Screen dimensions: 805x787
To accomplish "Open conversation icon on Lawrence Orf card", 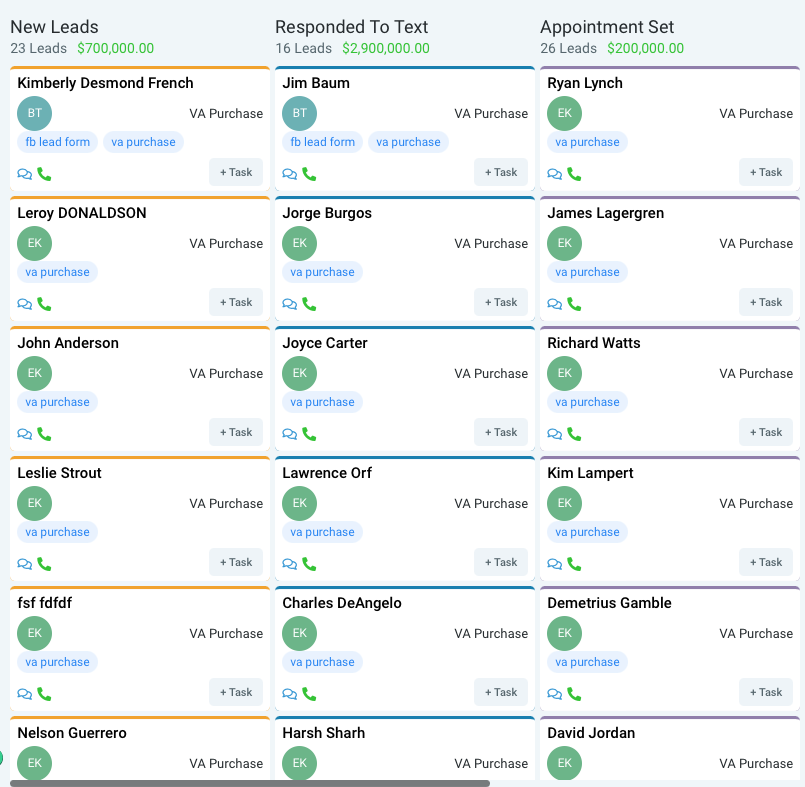I will (290, 564).
